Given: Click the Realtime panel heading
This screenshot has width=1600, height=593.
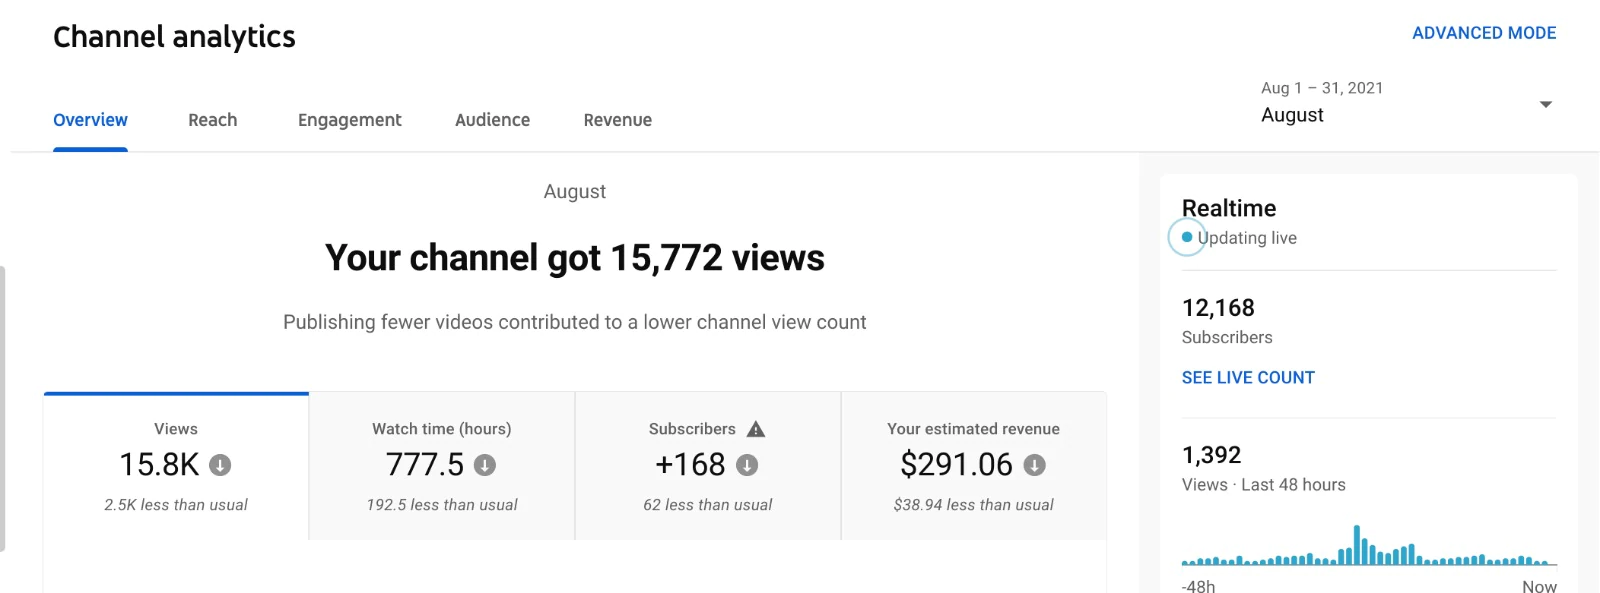Looking at the screenshot, I should point(1229,208).
